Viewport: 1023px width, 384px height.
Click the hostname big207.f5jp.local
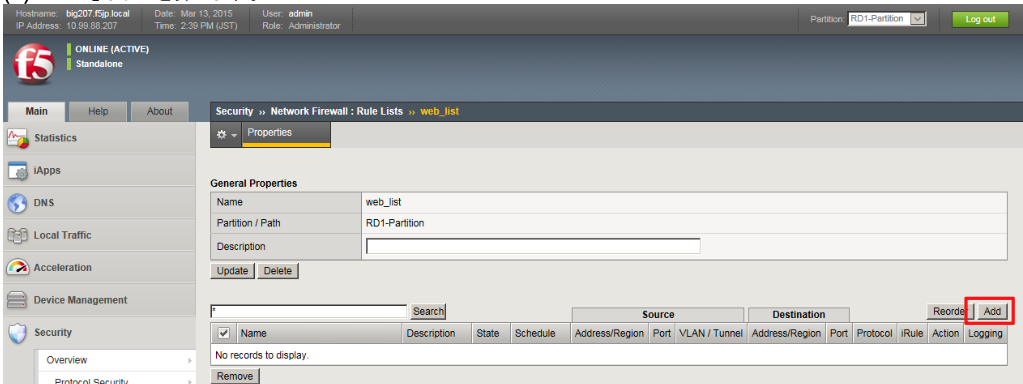pos(98,14)
